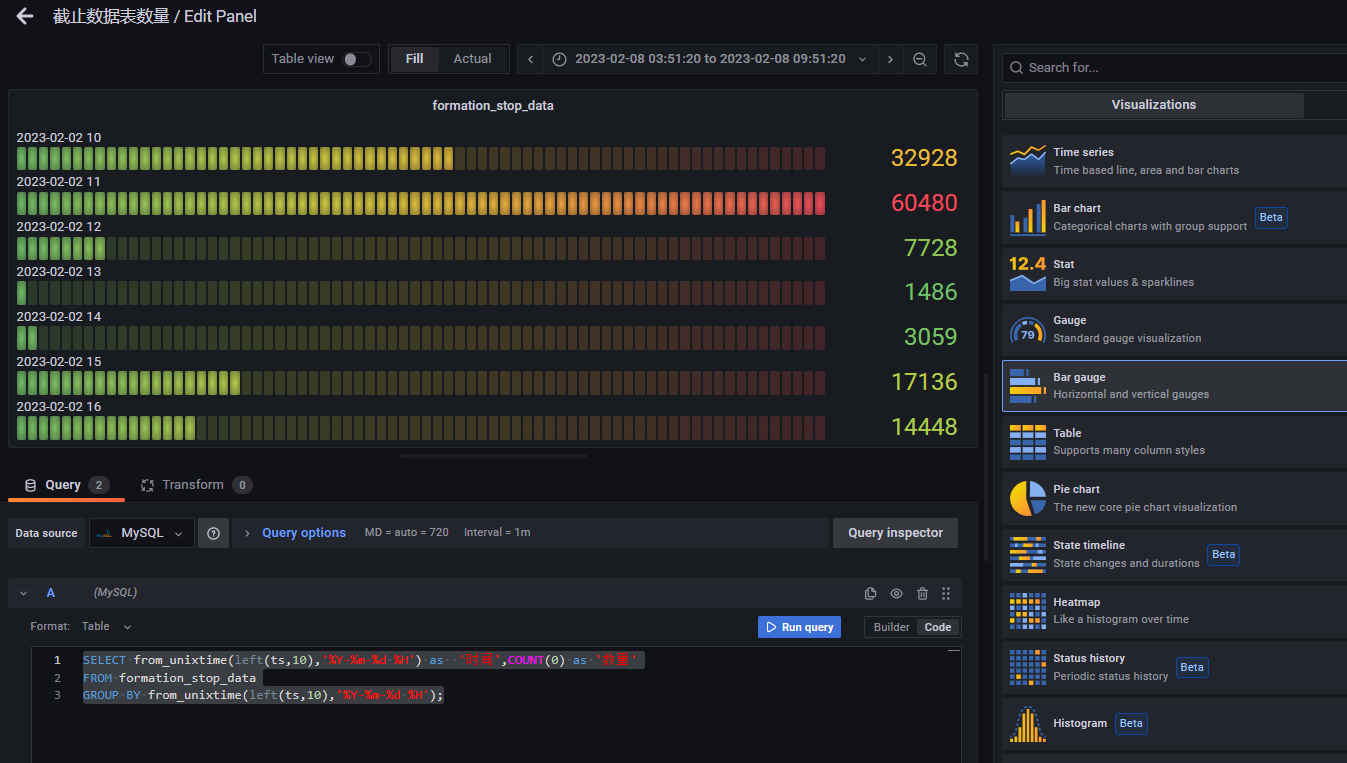Choose State timeline visualization
Viewport: 1347px width, 763px height.
[1175, 554]
